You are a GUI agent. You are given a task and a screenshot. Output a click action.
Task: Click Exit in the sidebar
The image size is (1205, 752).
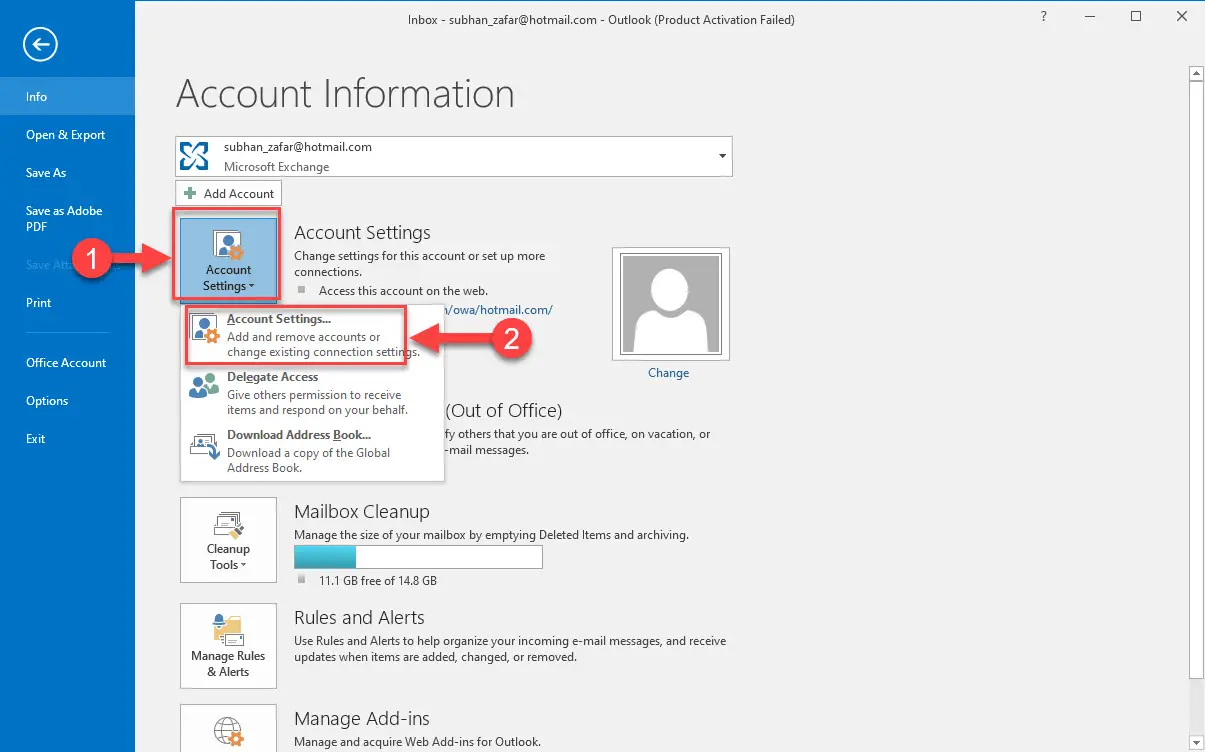tap(67, 439)
